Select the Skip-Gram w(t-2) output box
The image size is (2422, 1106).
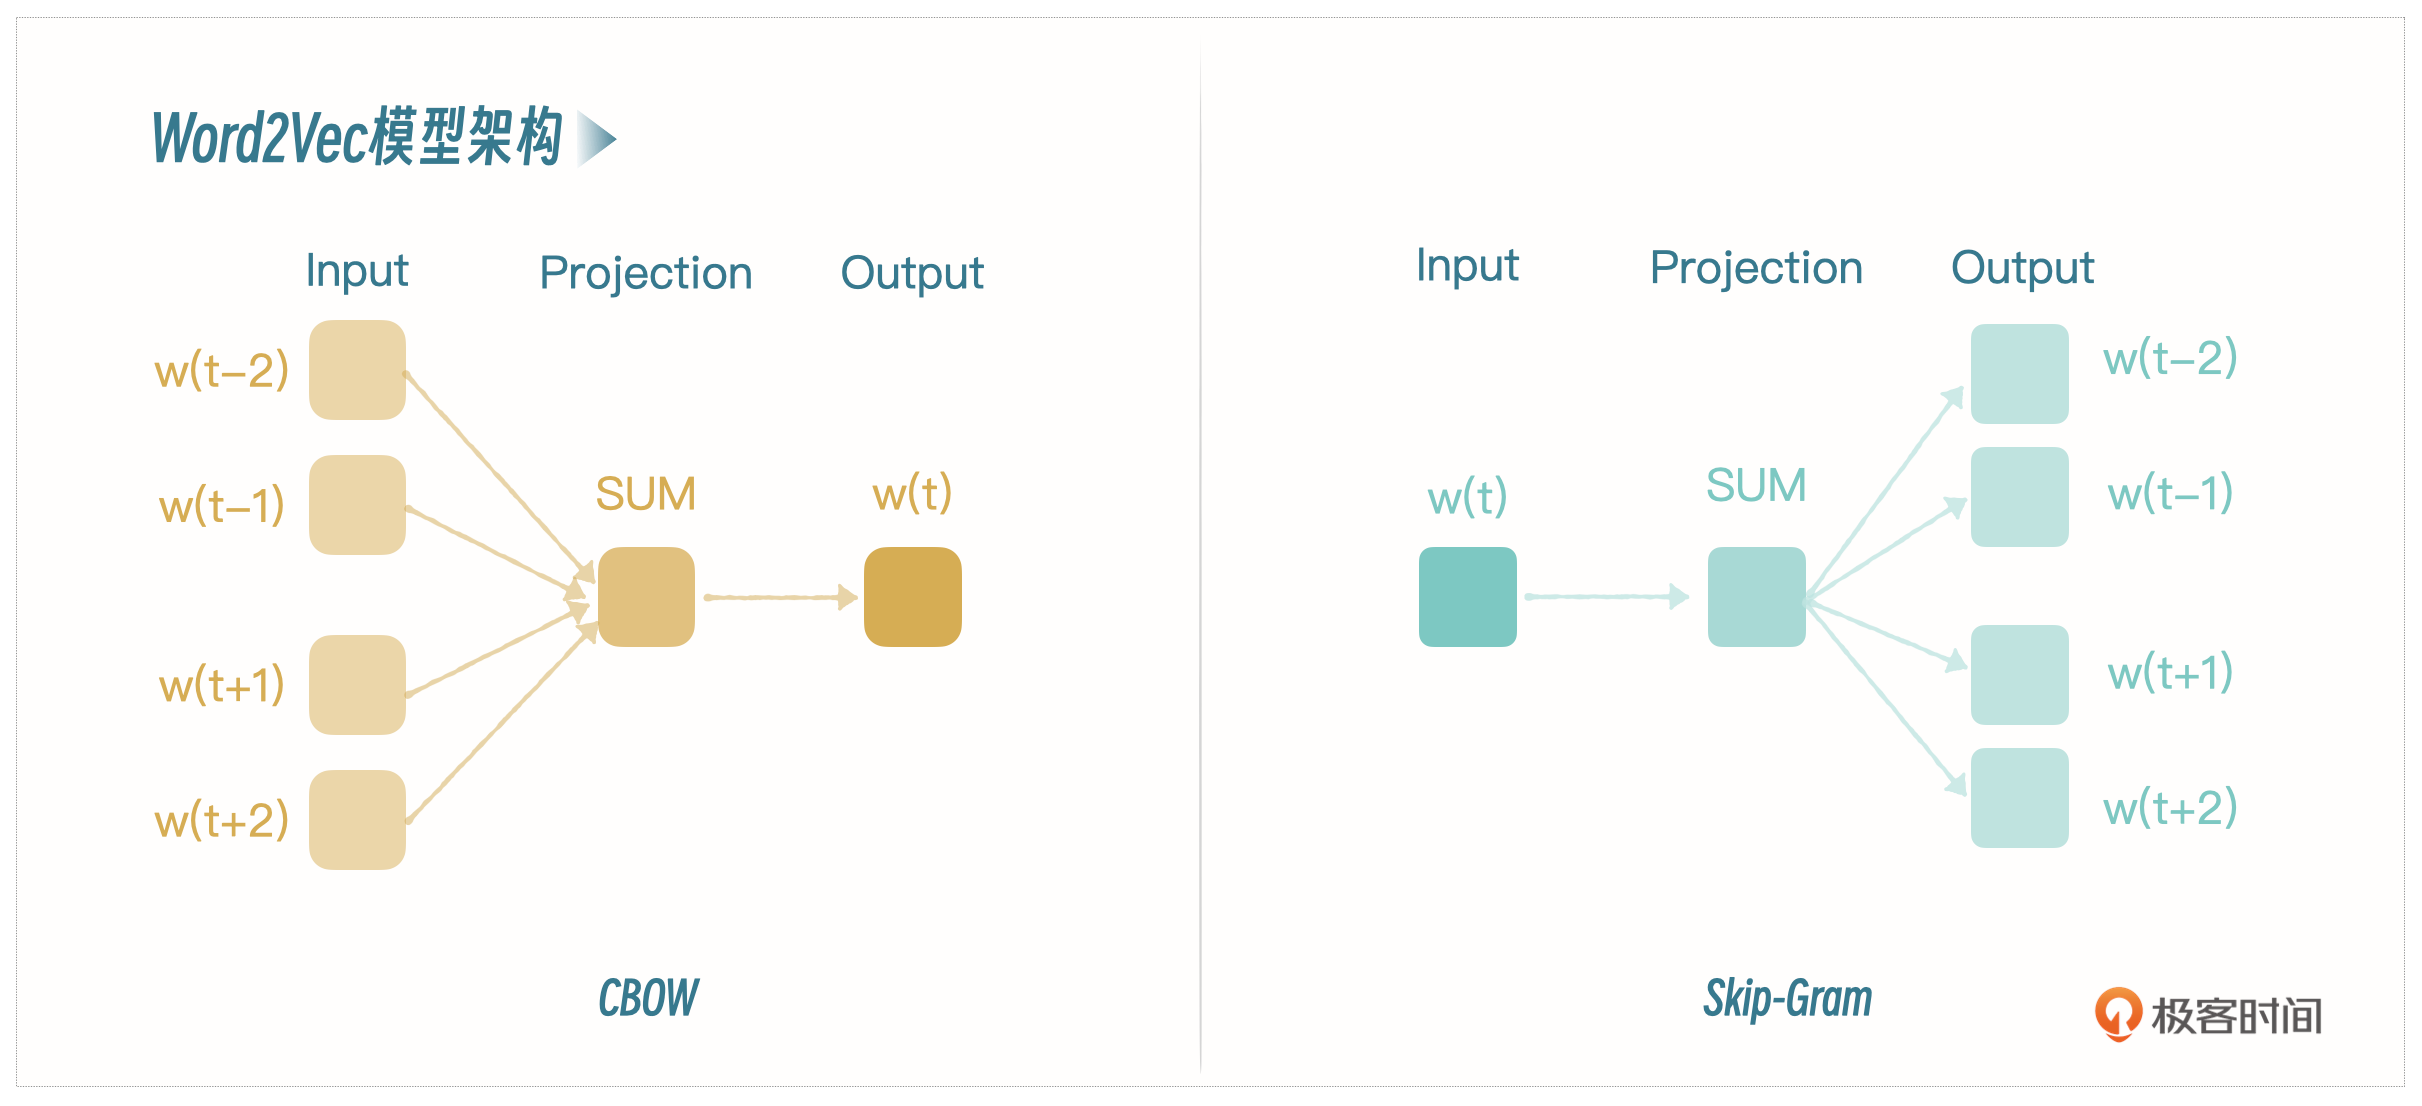(2019, 374)
